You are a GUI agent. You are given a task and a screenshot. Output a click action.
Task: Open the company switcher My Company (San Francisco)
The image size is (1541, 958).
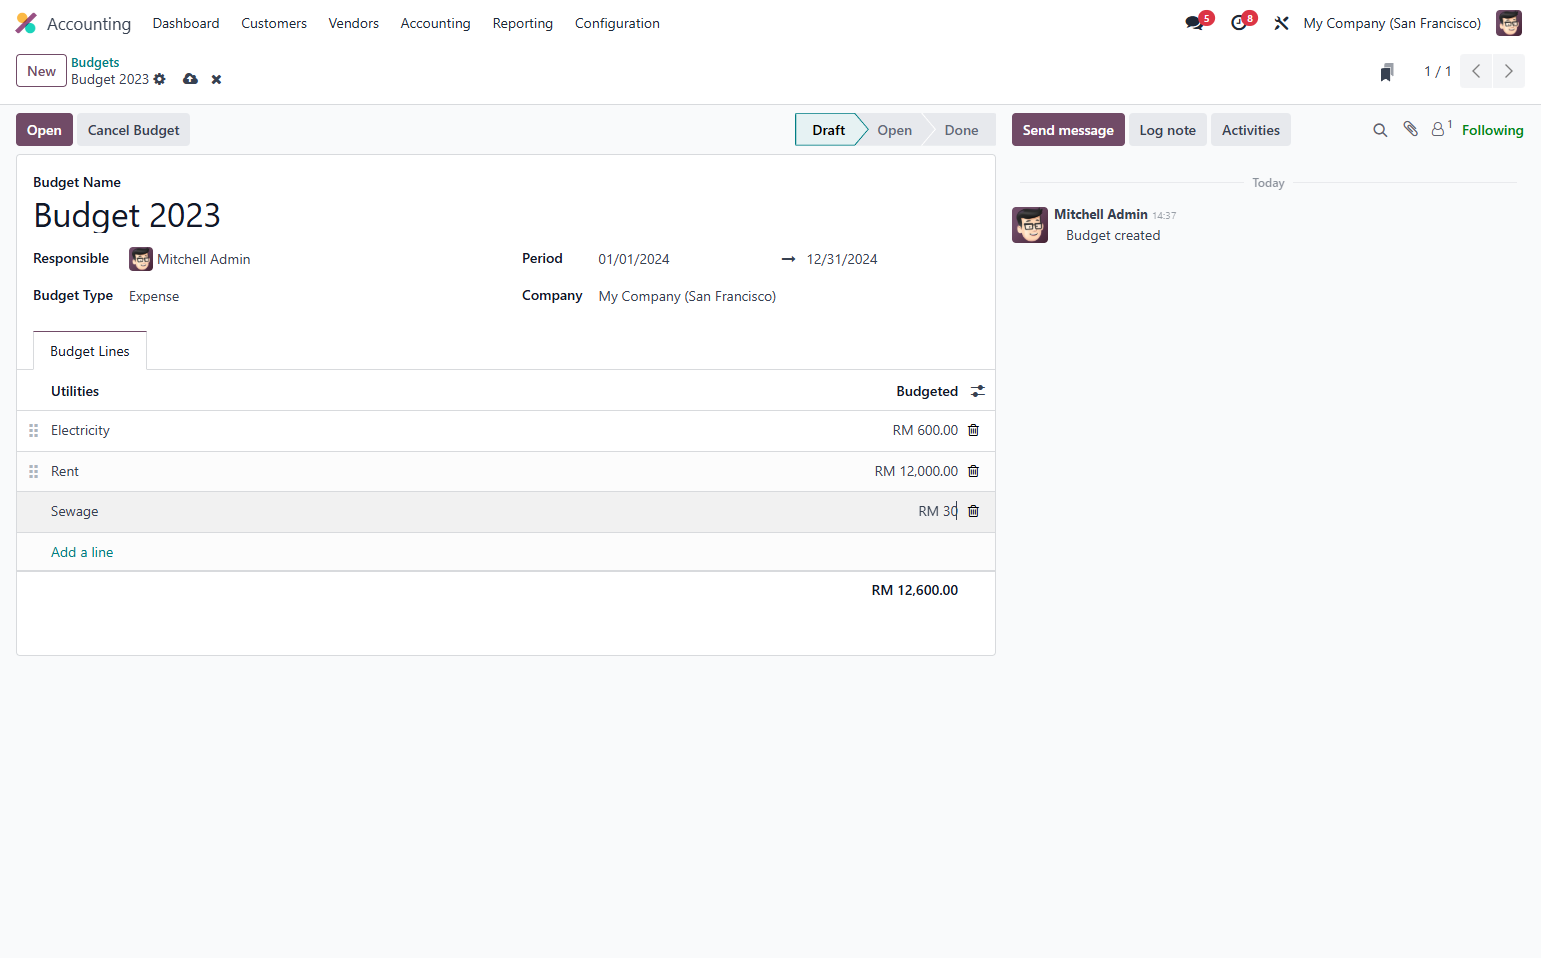(1392, 23)
